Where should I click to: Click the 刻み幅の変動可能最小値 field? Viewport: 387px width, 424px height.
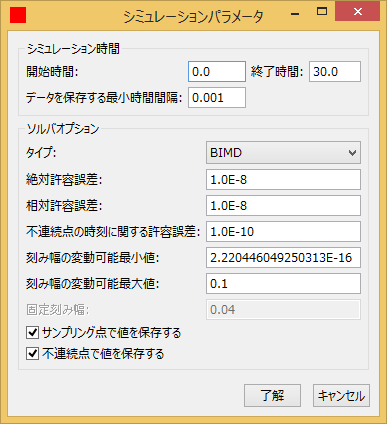pos(283,258)
